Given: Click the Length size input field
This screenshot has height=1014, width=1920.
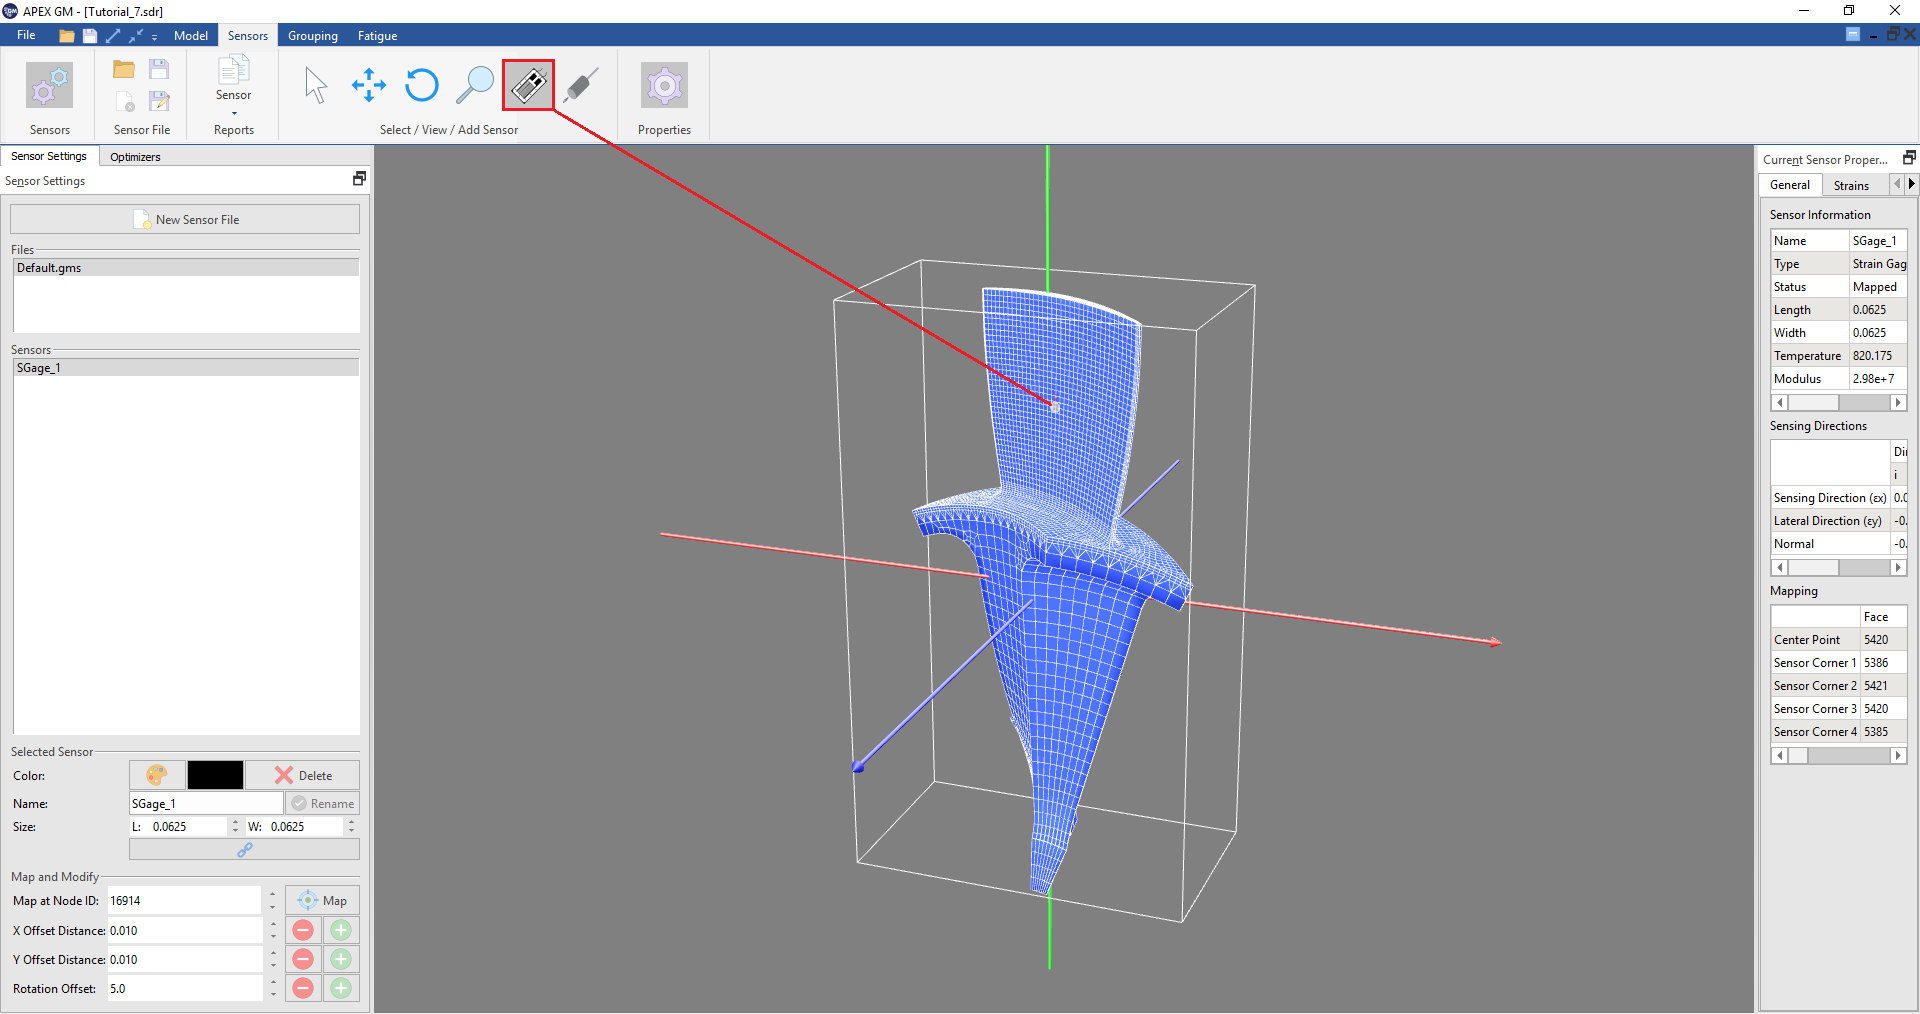Looking at the screenshot, I should pyautogui.click(x=188, y=826).
